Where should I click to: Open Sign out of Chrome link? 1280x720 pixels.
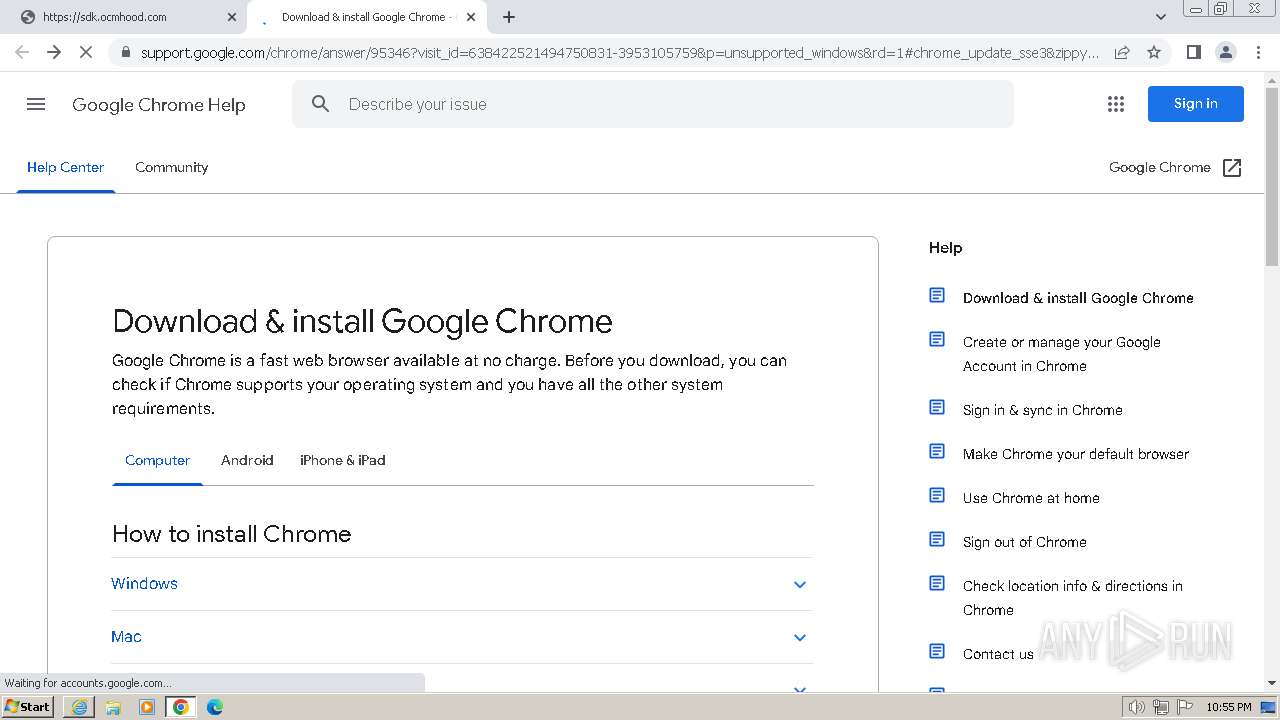1025,542
